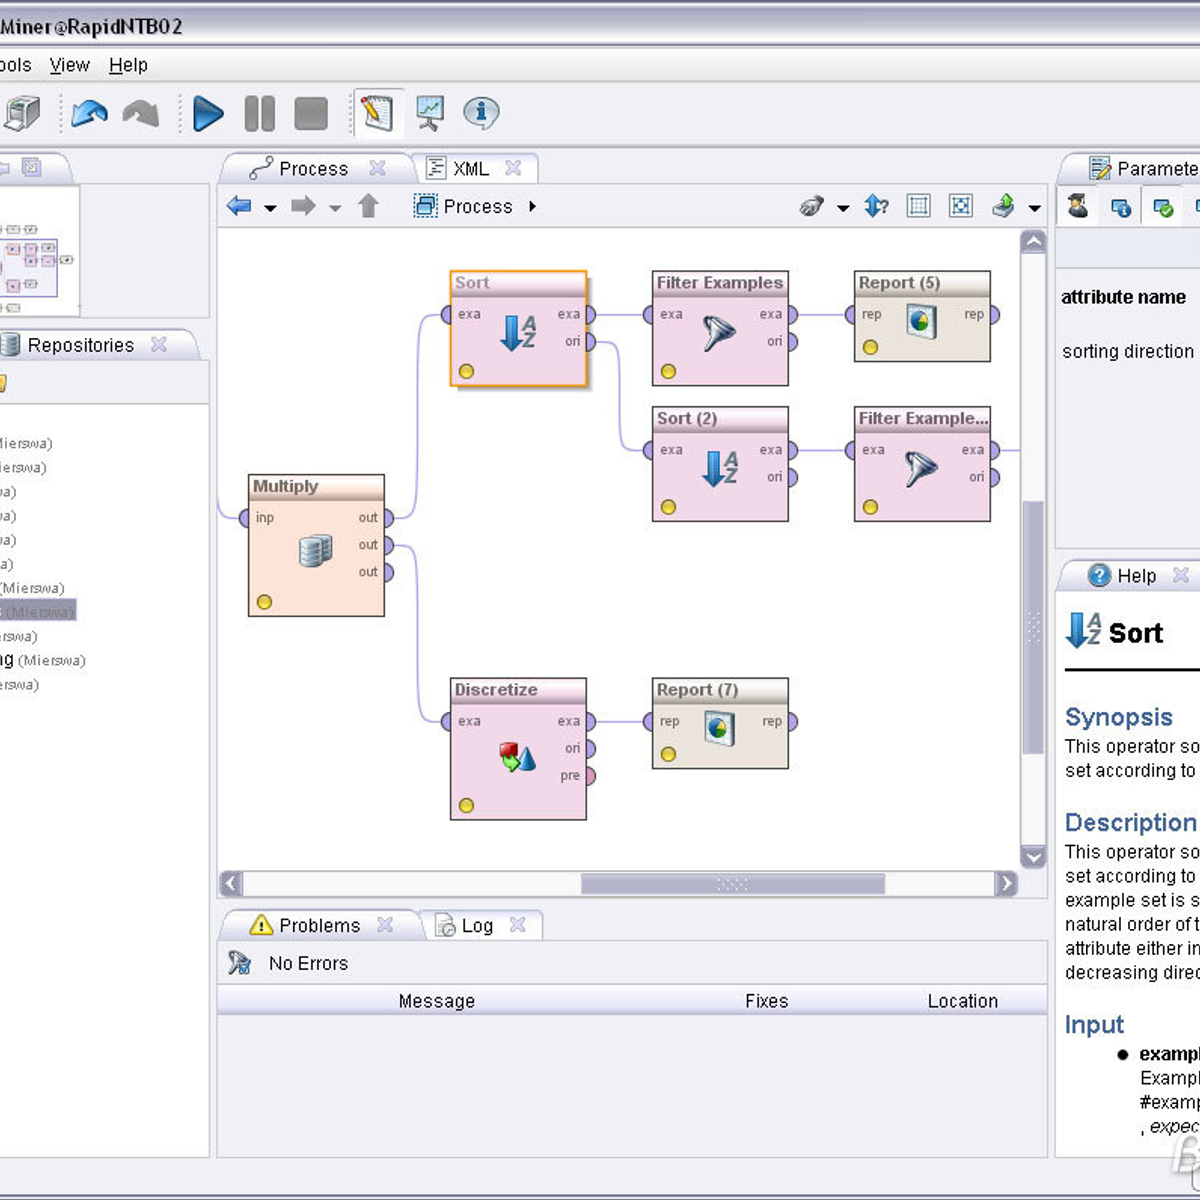Image resolution: width=1200 pixels, height=1200 pixels.
Task: Click the Fixes column header
Action: tap(766, 1001)
